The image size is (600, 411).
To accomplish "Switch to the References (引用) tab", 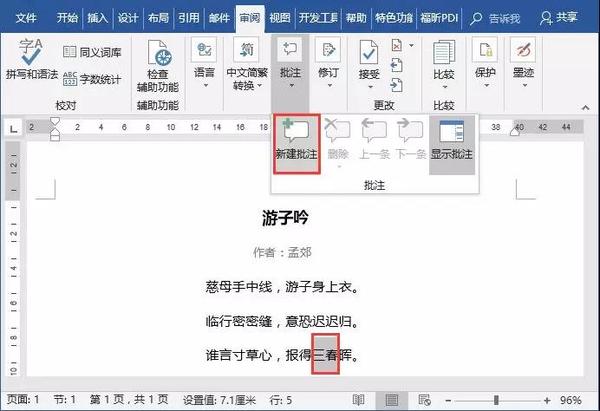I will [188, 18].
